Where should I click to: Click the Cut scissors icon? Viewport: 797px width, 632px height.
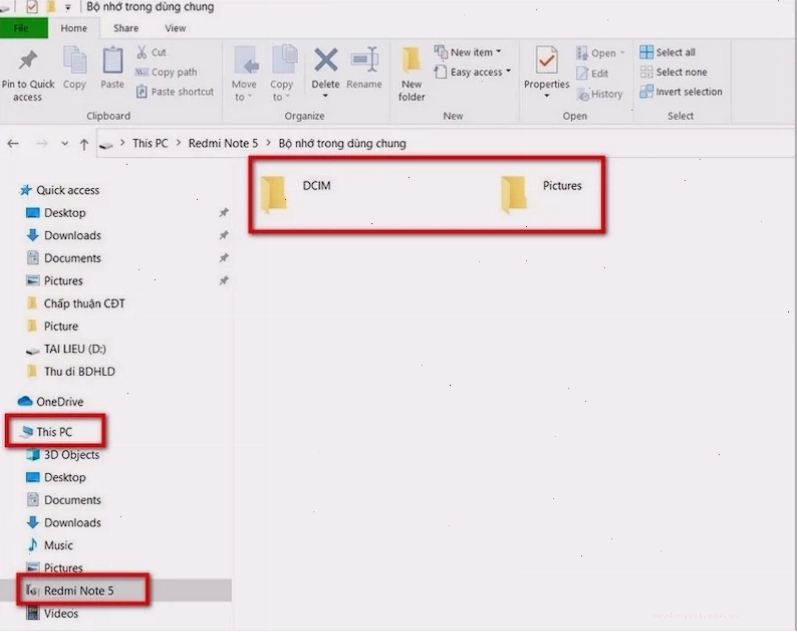[142, 52]
